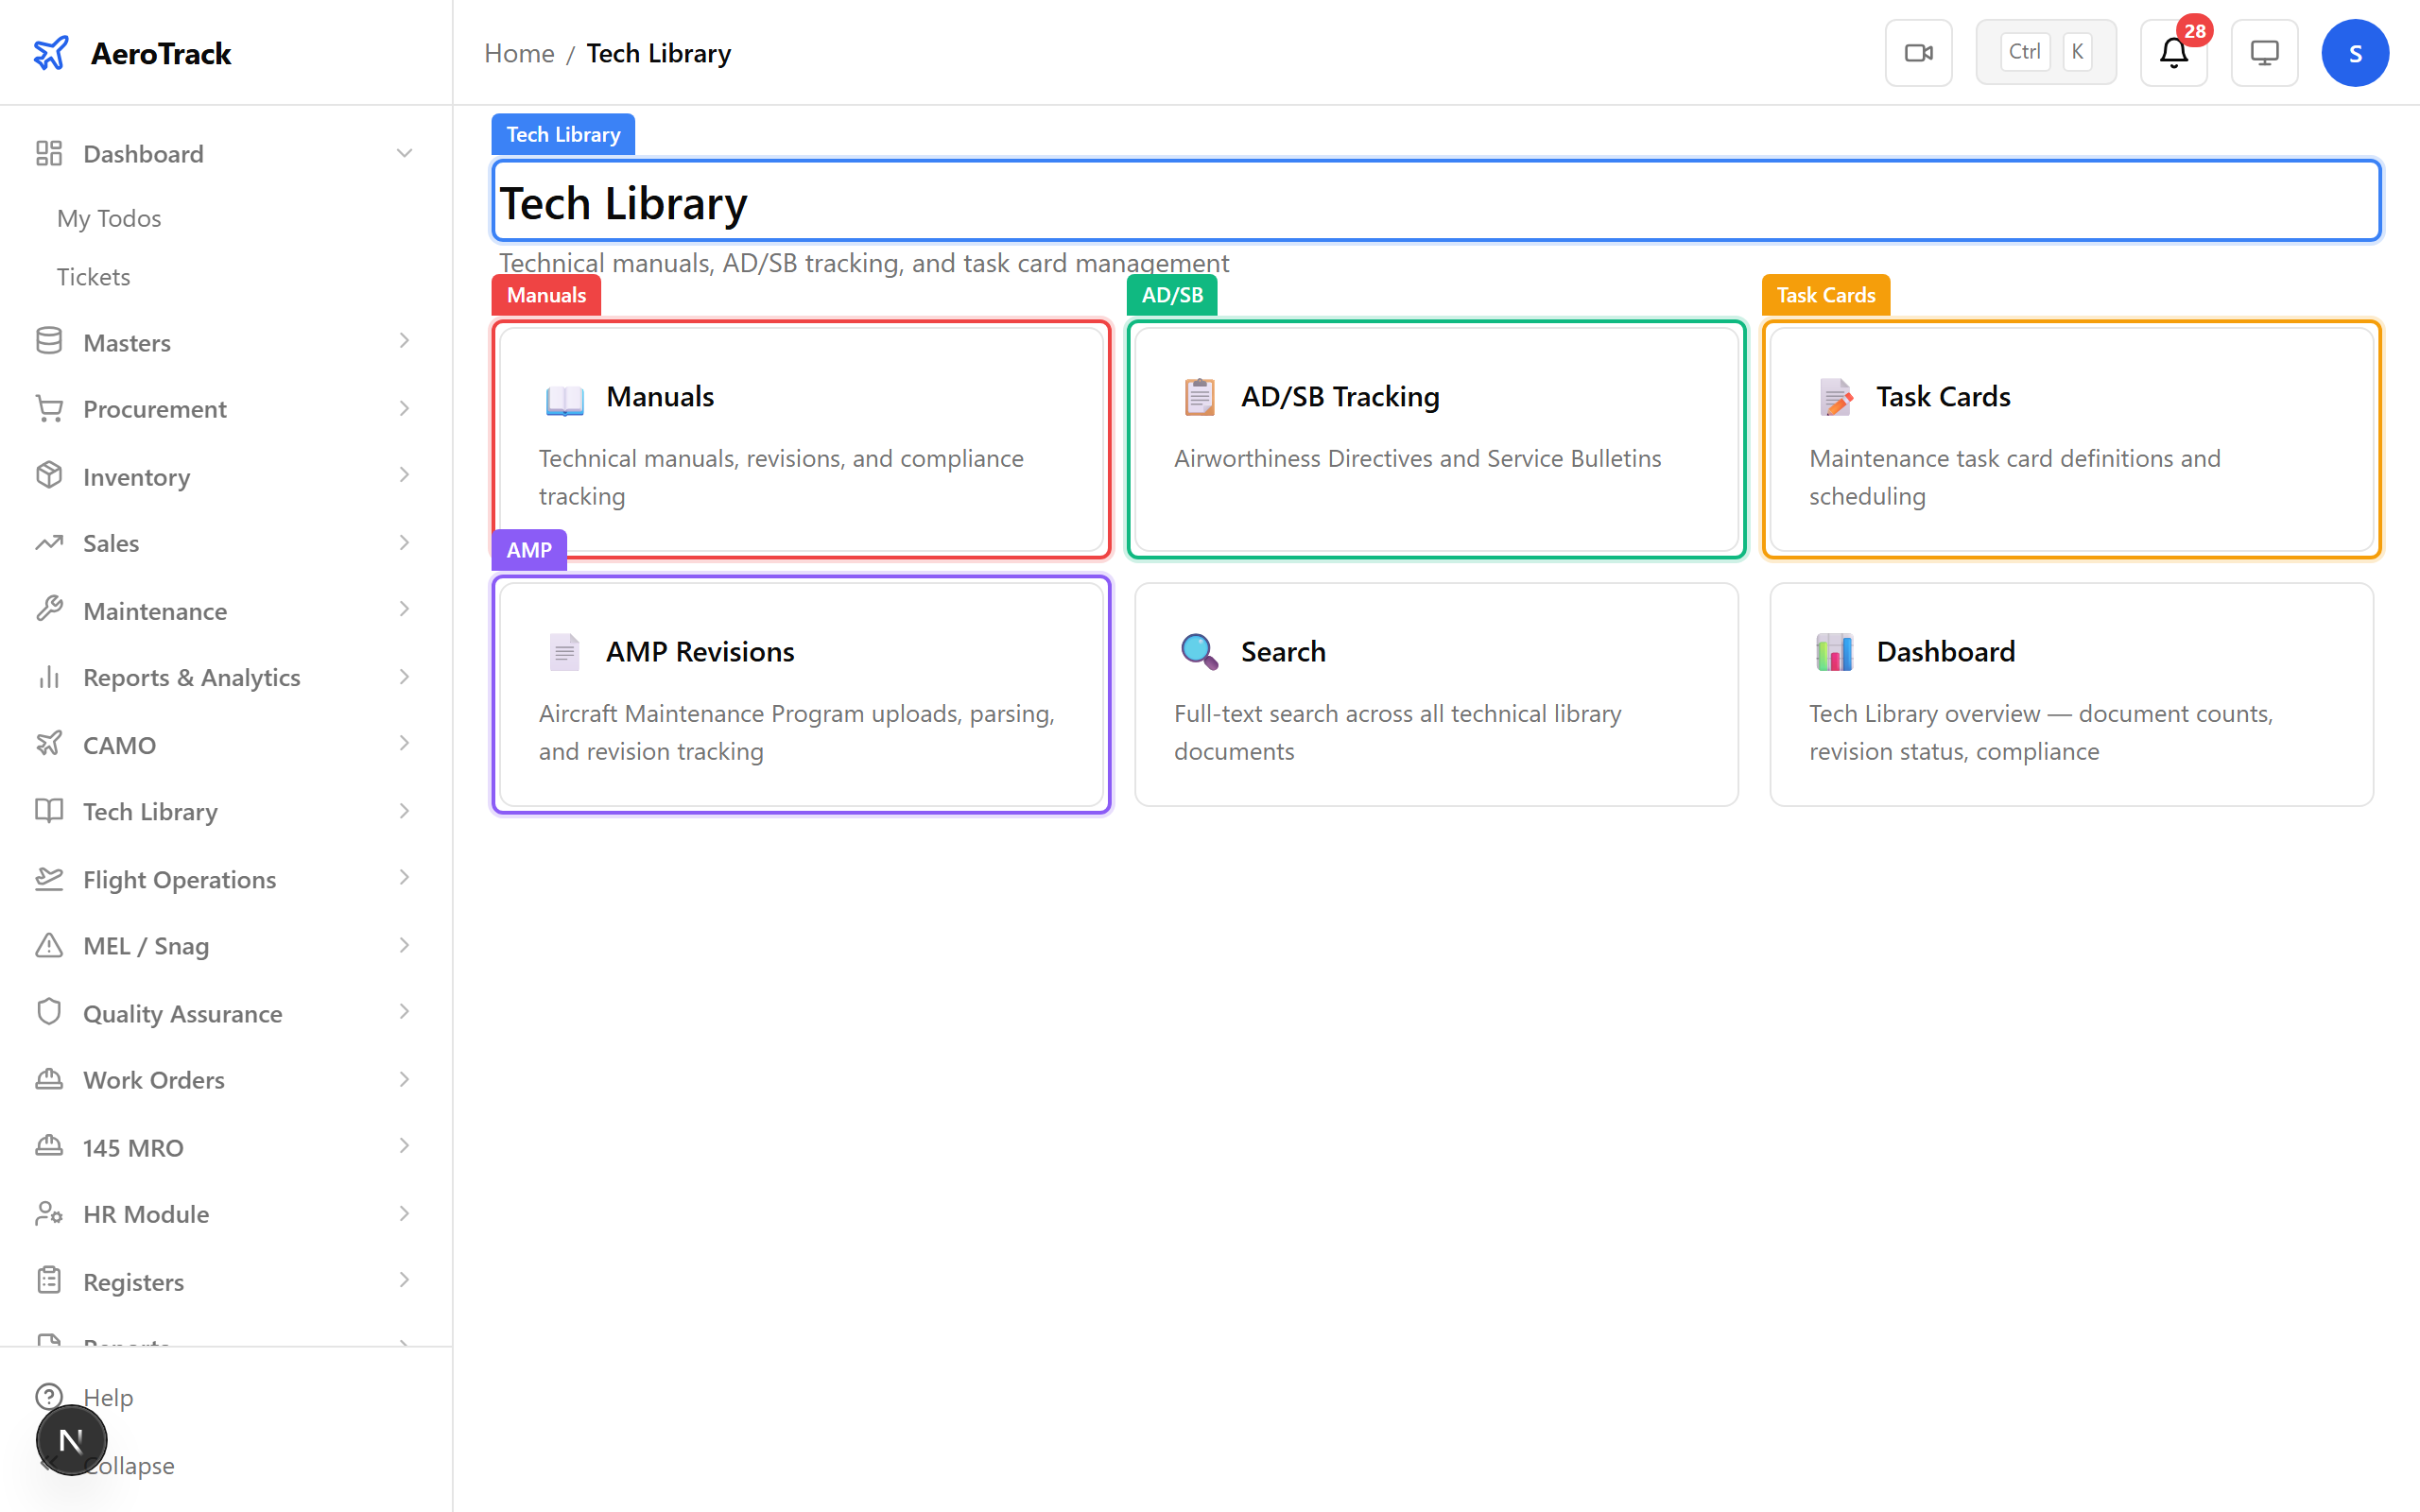
Task: Click the AD/SB Tracking clipboard icon
Action: pos(1199,396)
